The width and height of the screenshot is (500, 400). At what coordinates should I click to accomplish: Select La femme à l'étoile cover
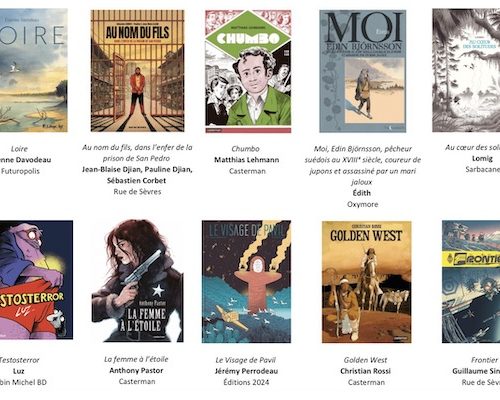pyautogui.click(x=137, y=280)
